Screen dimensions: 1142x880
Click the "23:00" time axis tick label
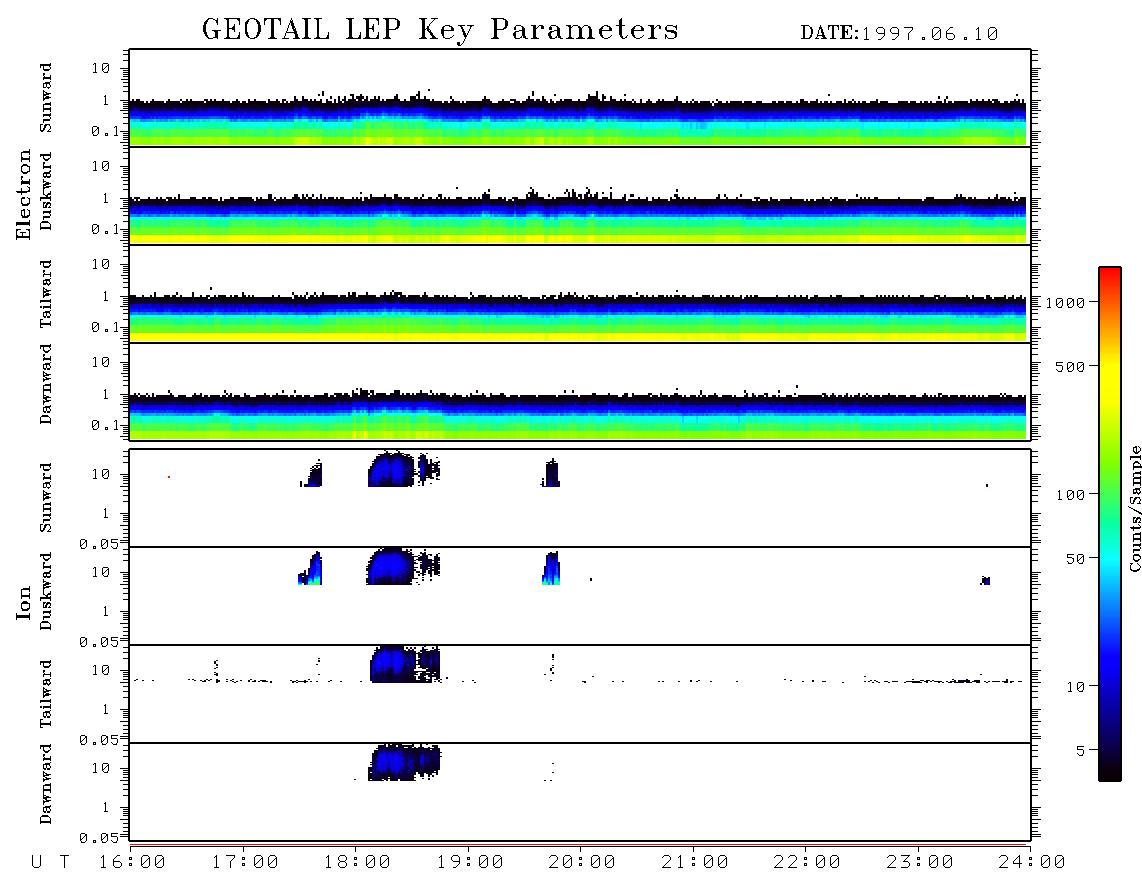[920, 862]
